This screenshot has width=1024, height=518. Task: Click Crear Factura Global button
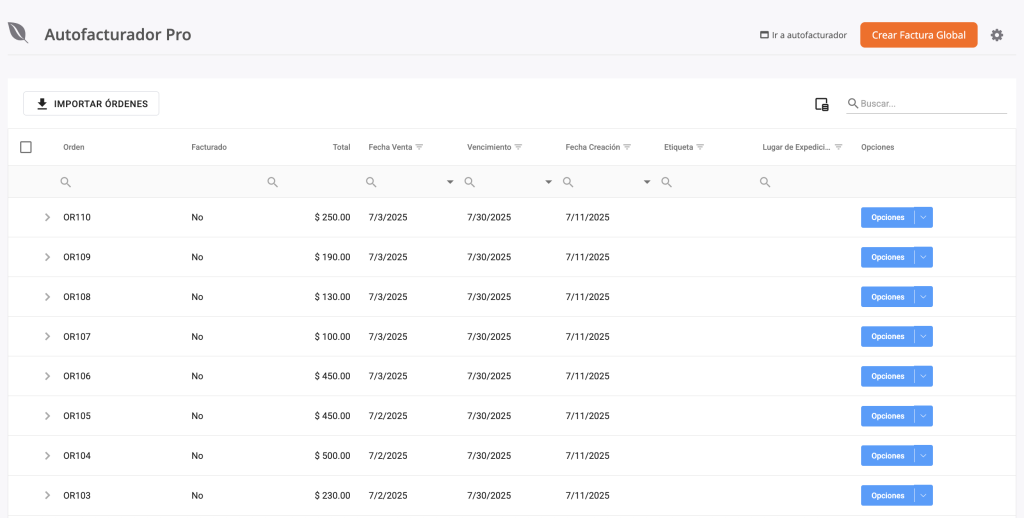tap(918, 35)
